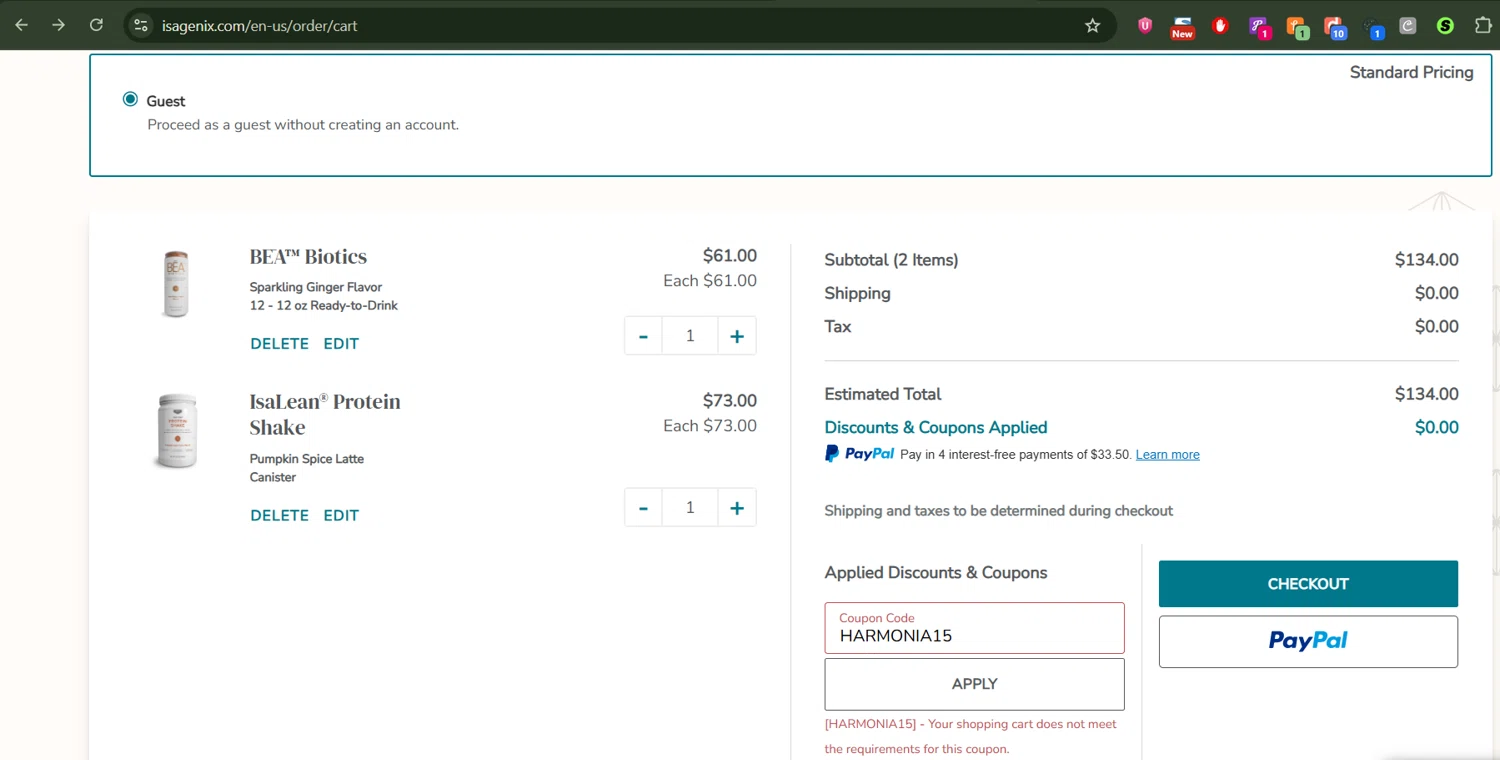Select the Guest radio option
This screenshot has width=1500, height=760.
(x=130, y=99)
